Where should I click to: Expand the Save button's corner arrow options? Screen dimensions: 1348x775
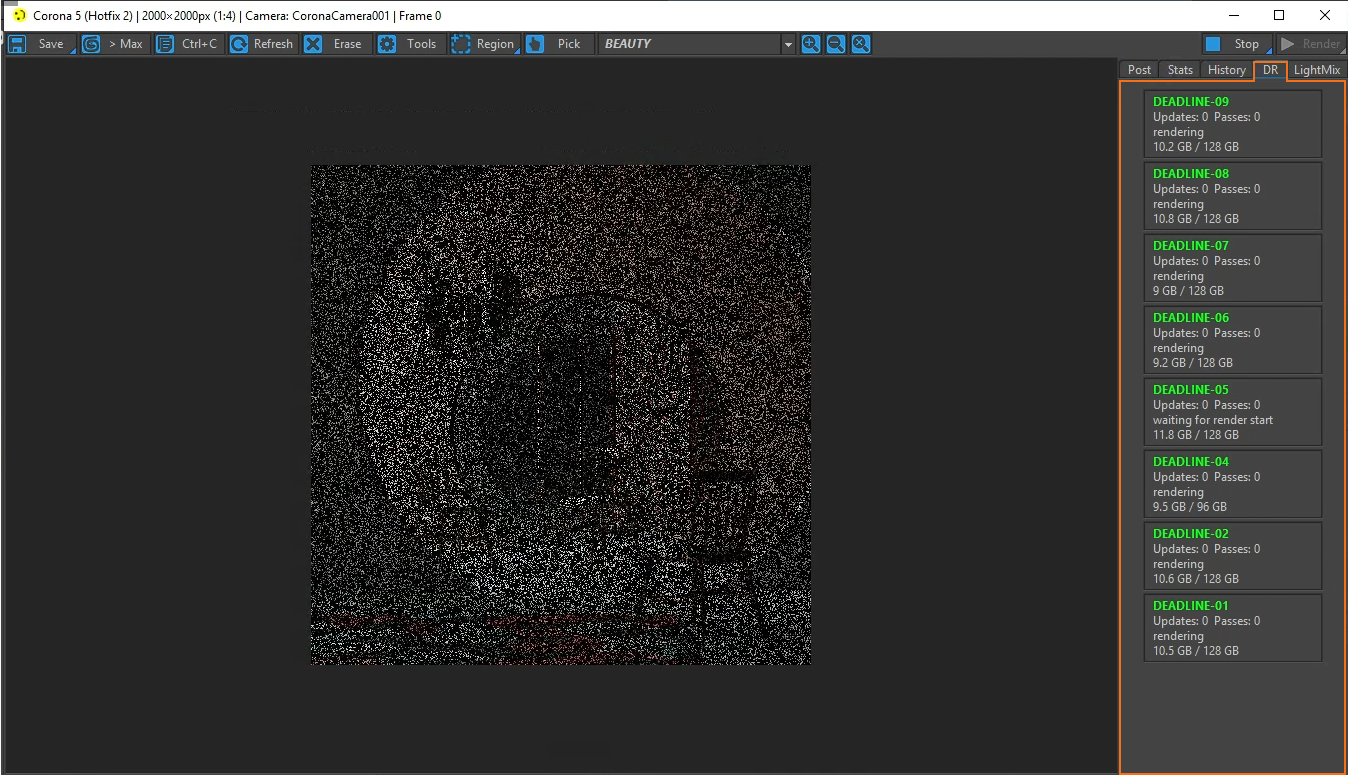pos(72,51)
